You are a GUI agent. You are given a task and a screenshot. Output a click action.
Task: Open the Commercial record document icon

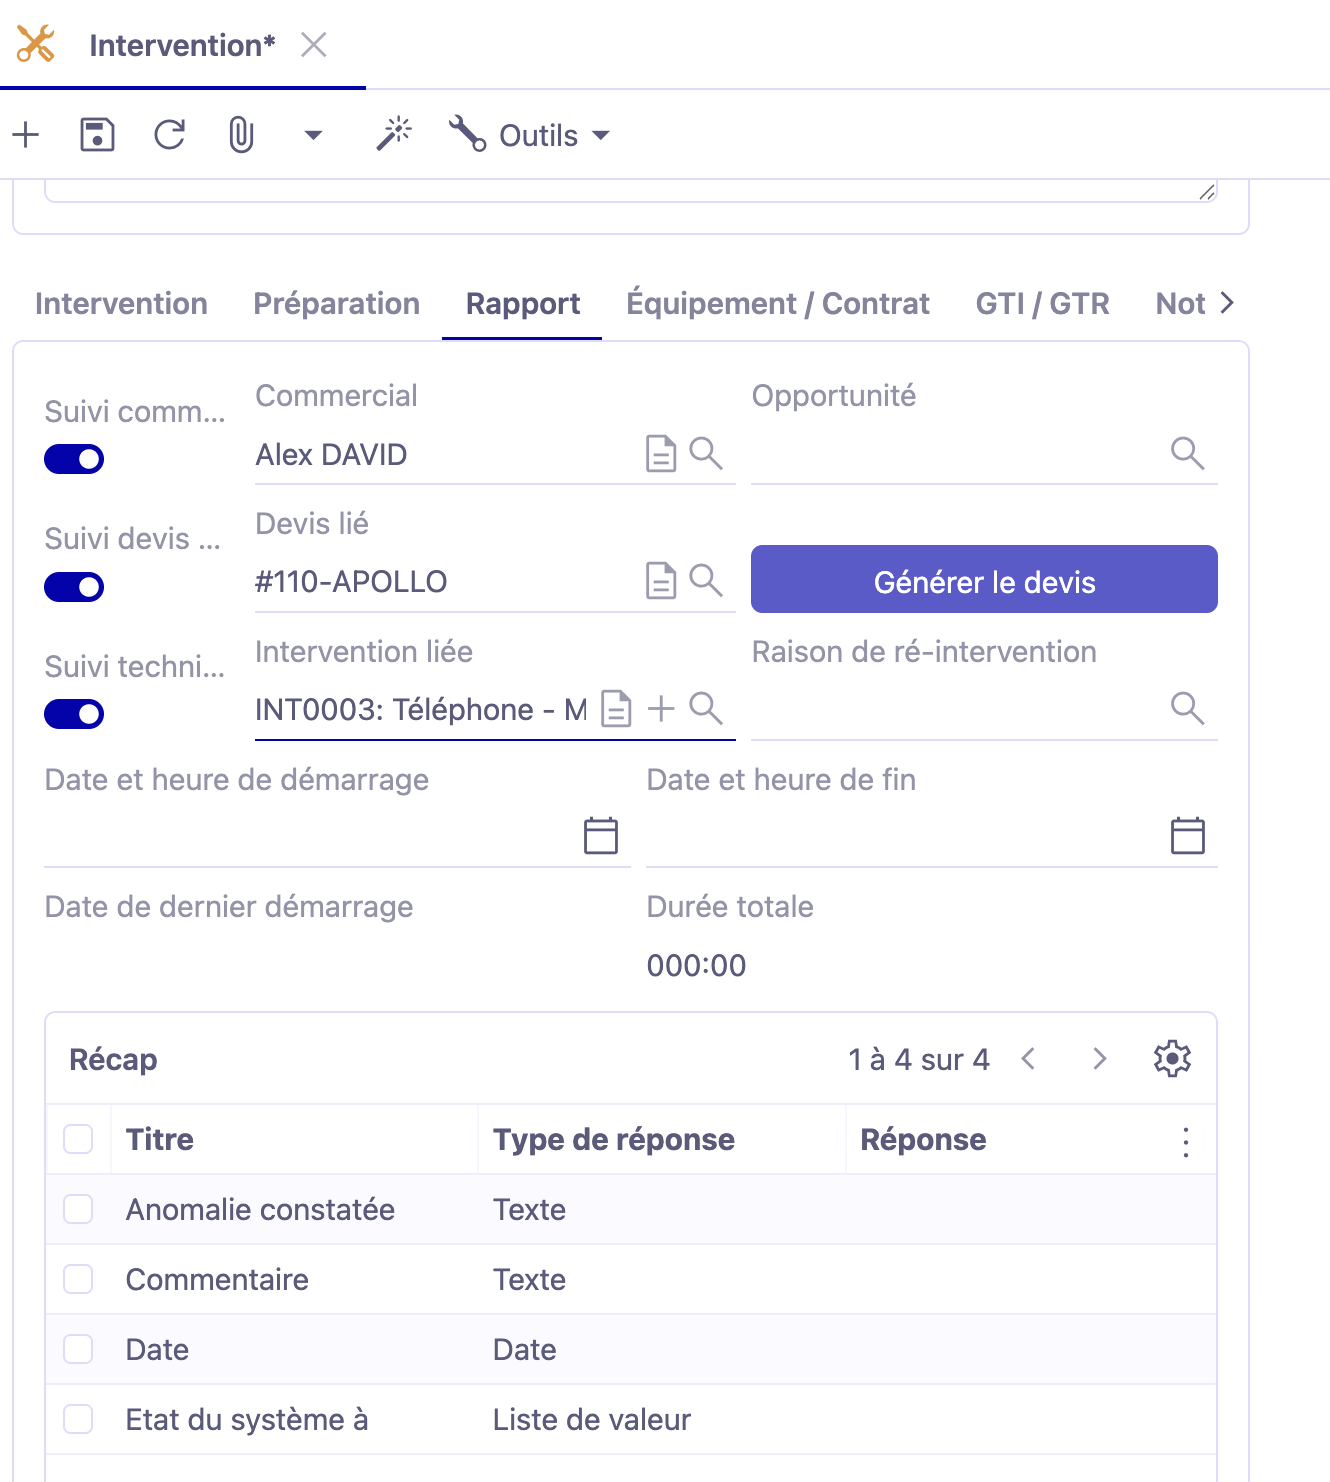[660, 454]
